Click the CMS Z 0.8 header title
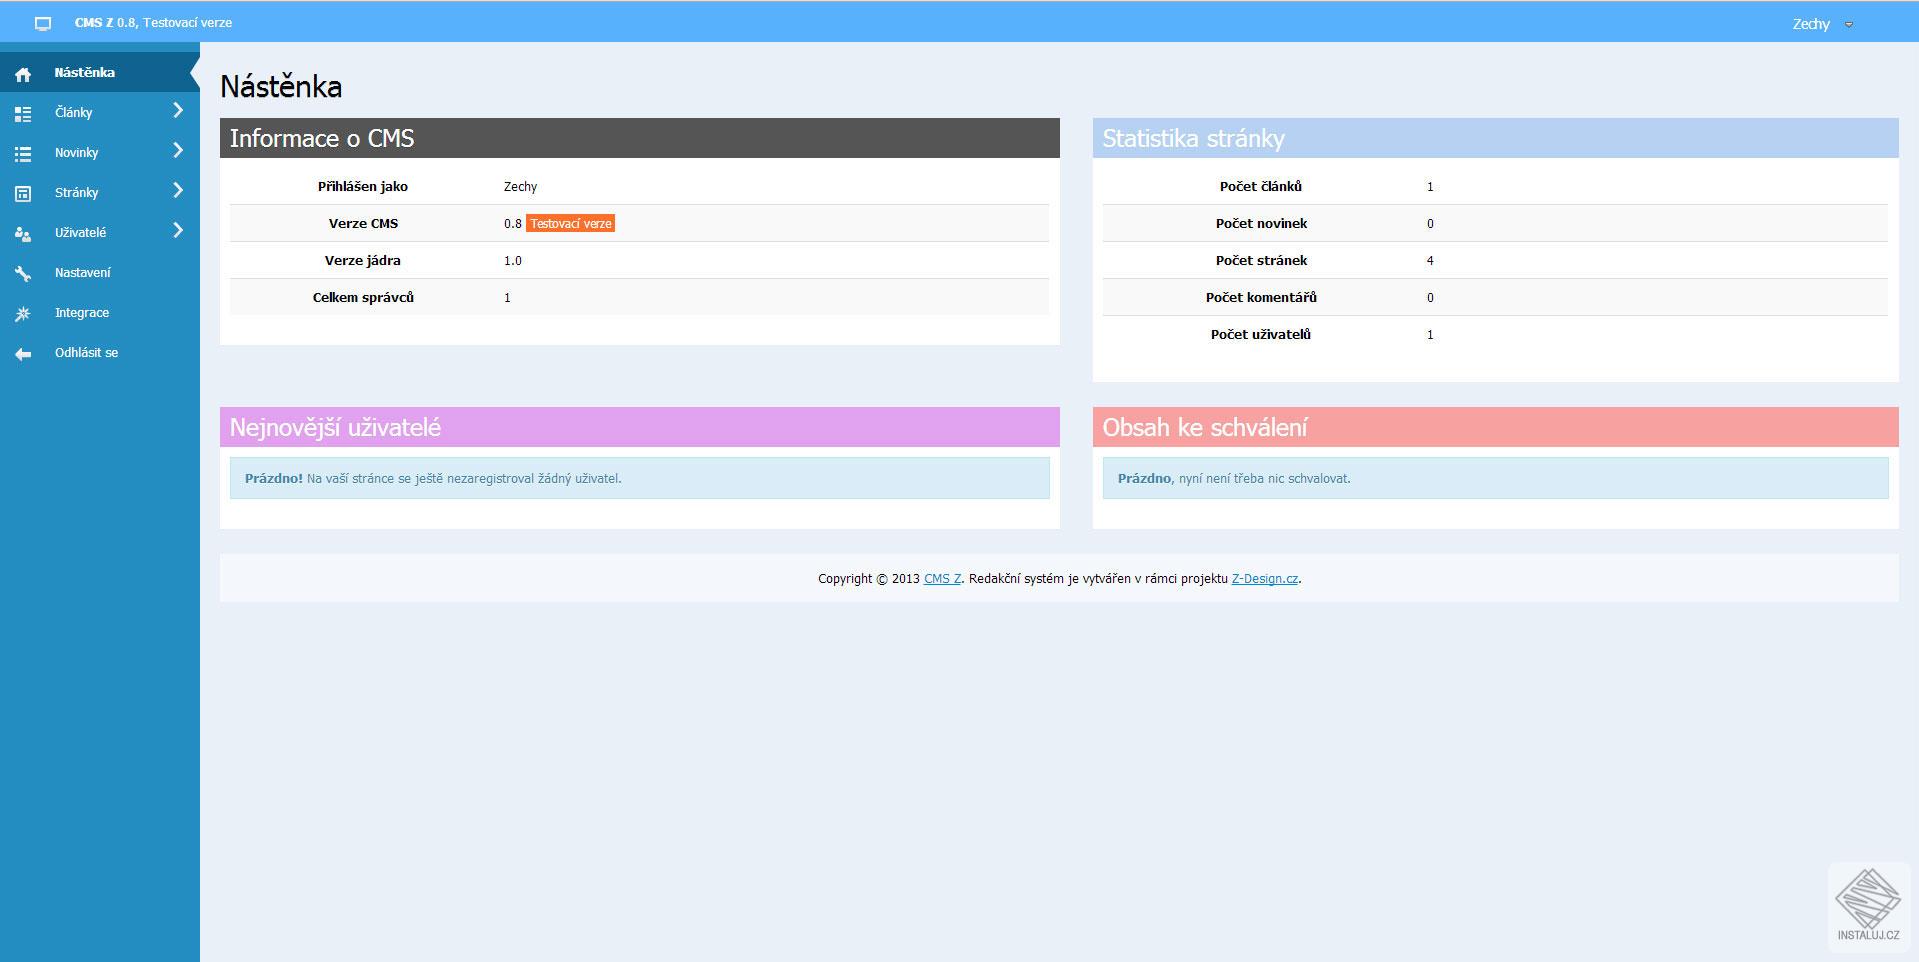This screenshot has width=1919, height=962. point(153,22)
